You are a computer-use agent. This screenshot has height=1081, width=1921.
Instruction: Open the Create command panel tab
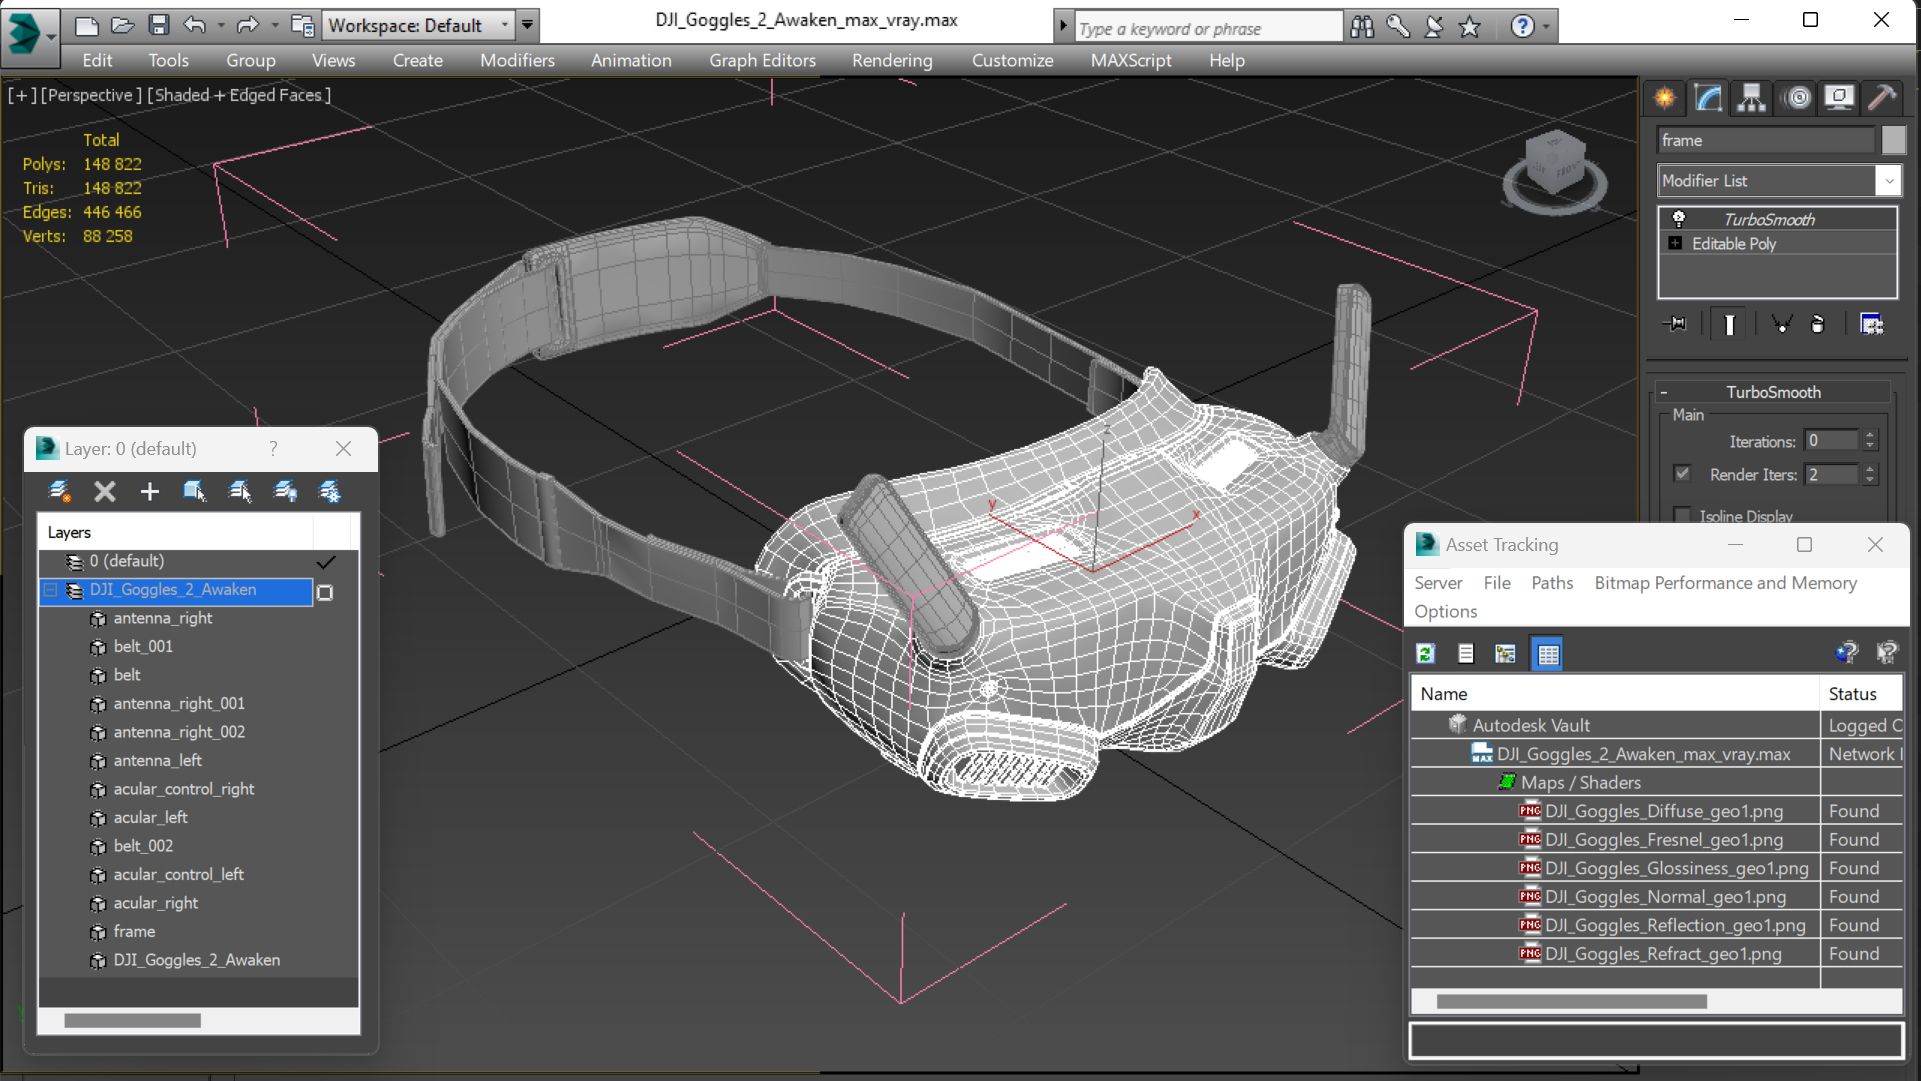click(1665, 97)
